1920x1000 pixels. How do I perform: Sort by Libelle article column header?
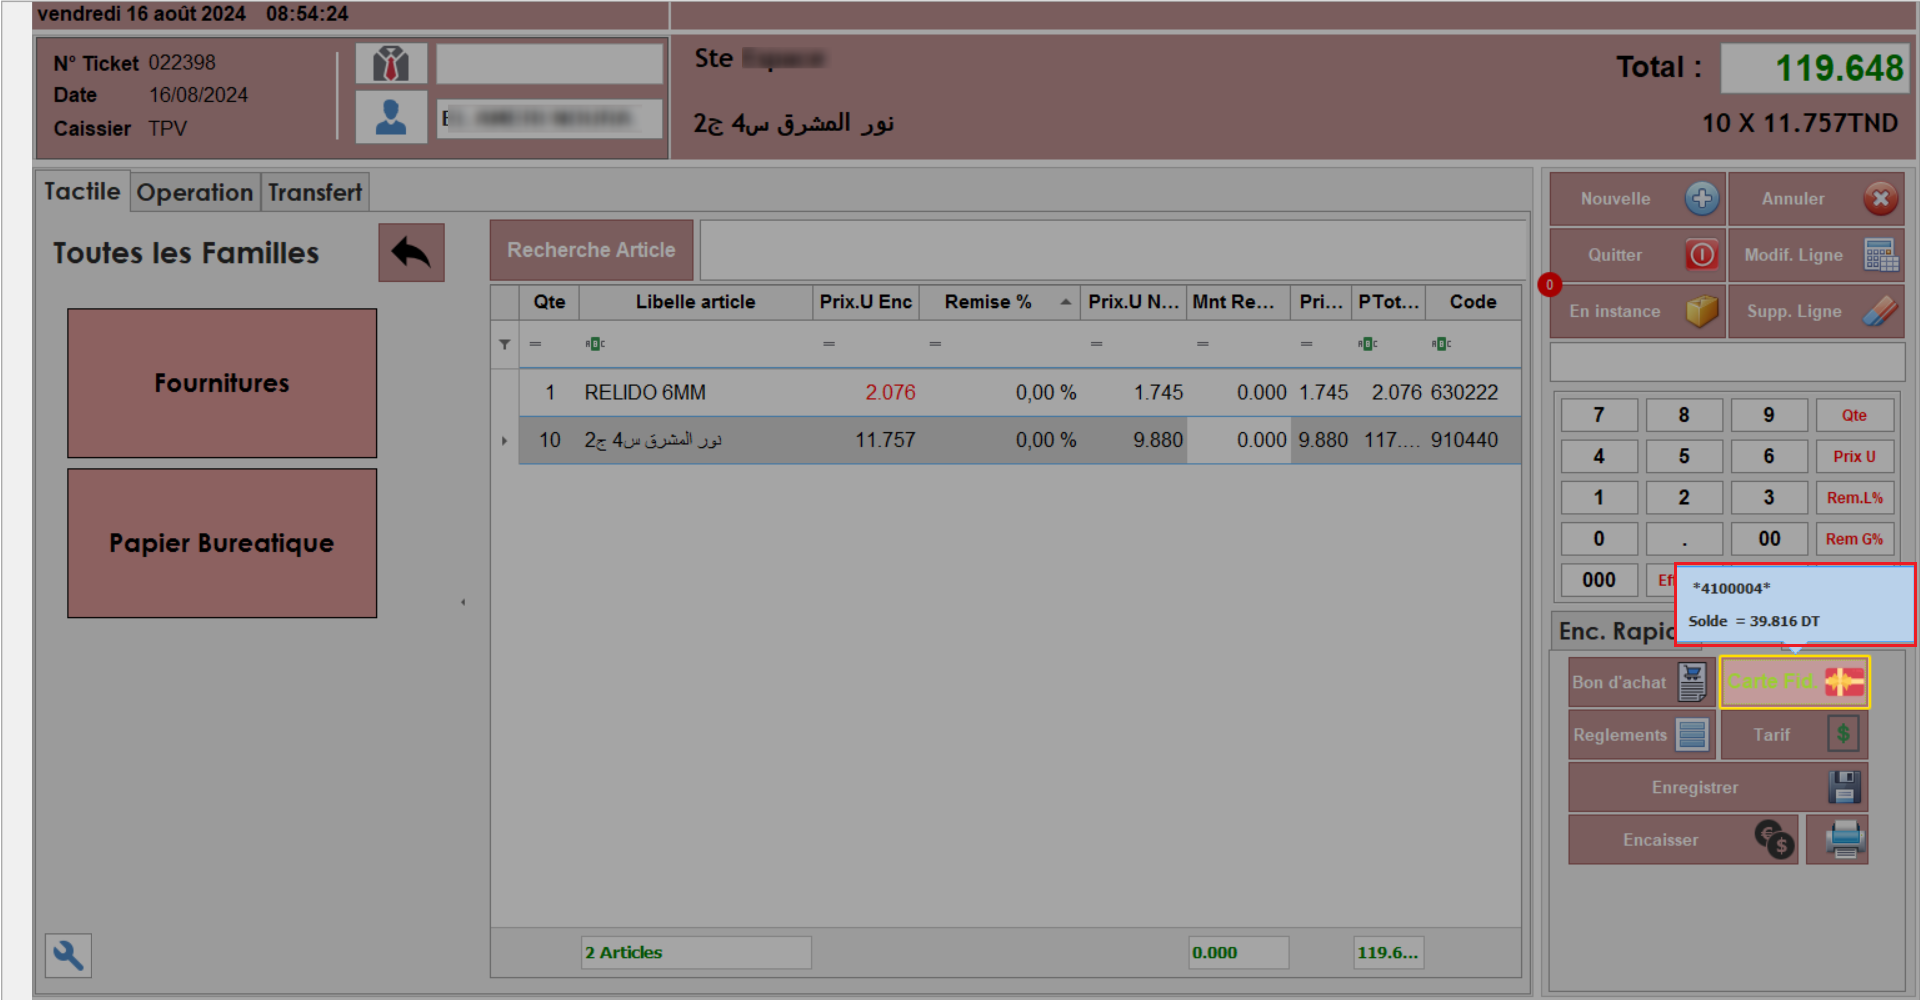(696, 302)
